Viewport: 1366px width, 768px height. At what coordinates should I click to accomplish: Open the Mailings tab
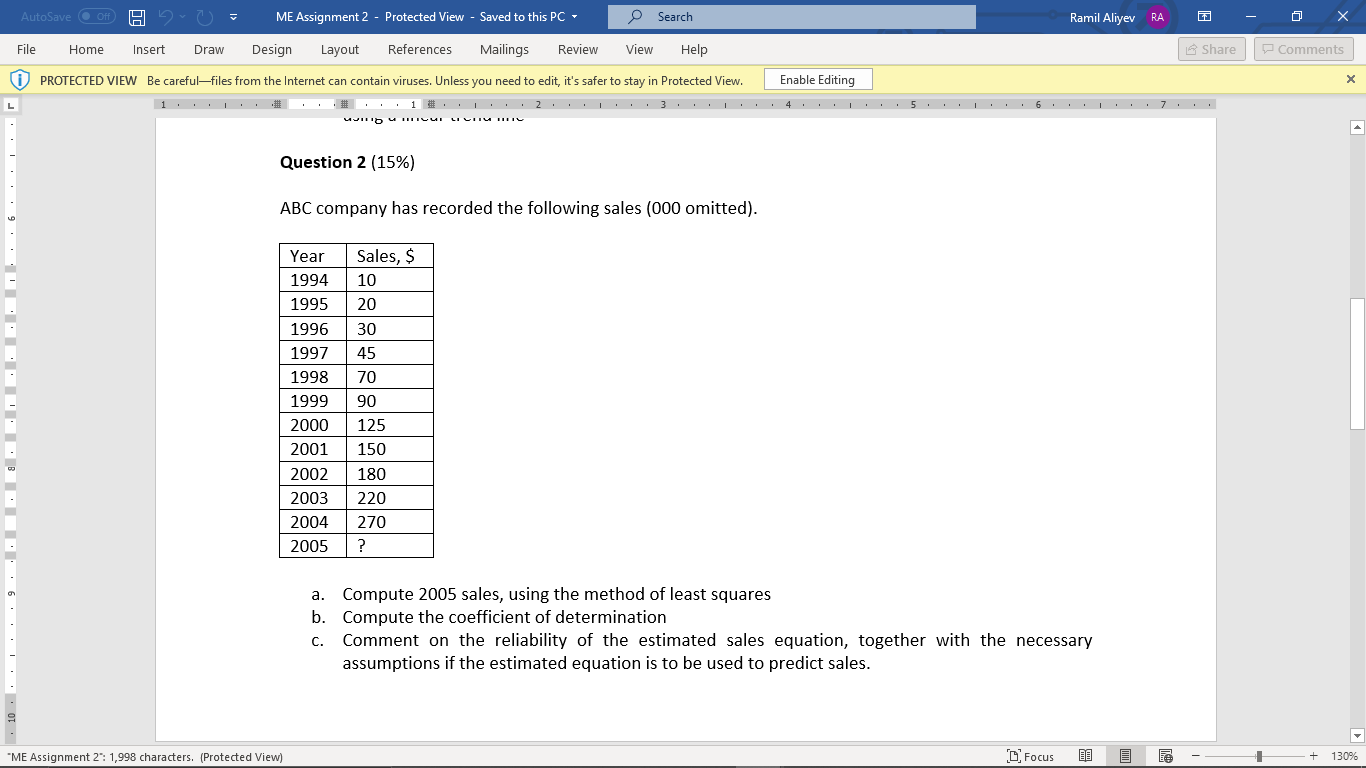click(504, 49)
